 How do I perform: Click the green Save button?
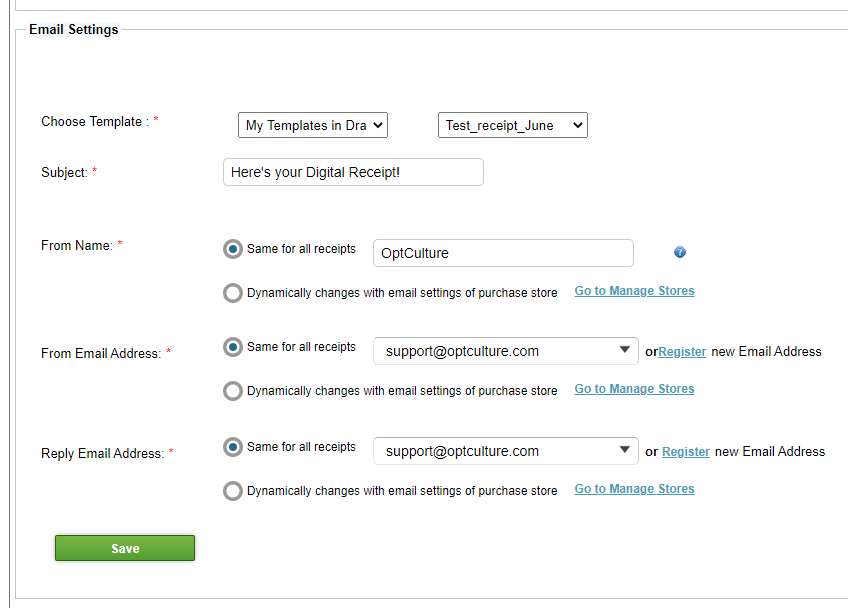[125, 548]
